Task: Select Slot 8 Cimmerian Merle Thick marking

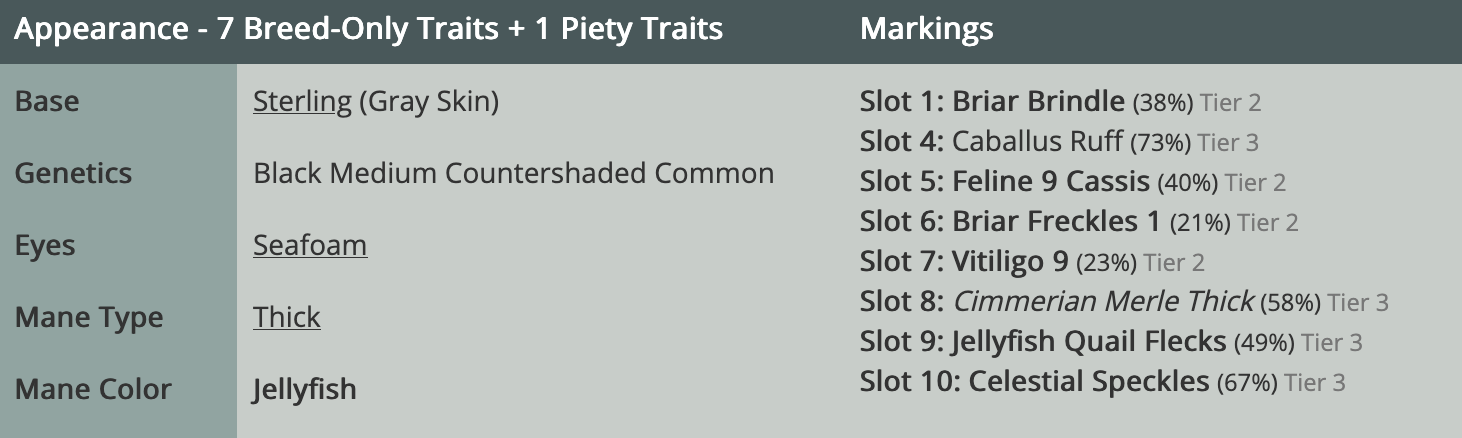Action: tap(1103, 301)
